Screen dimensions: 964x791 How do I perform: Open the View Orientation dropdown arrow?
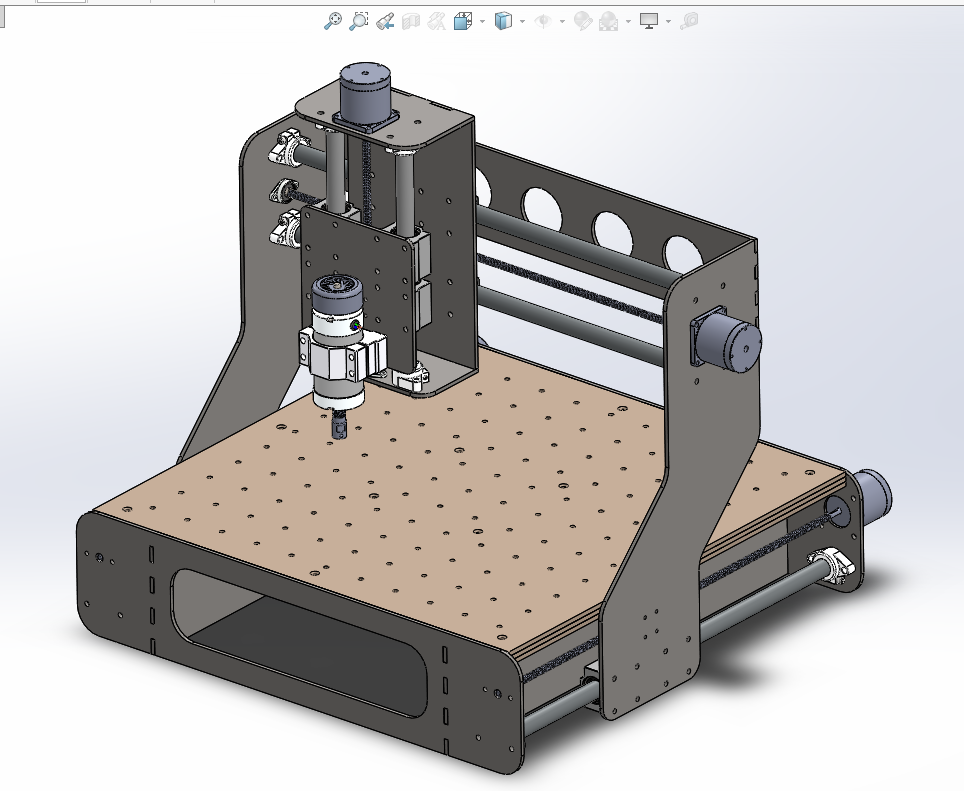pyautogui.click(x=482, y=22)
